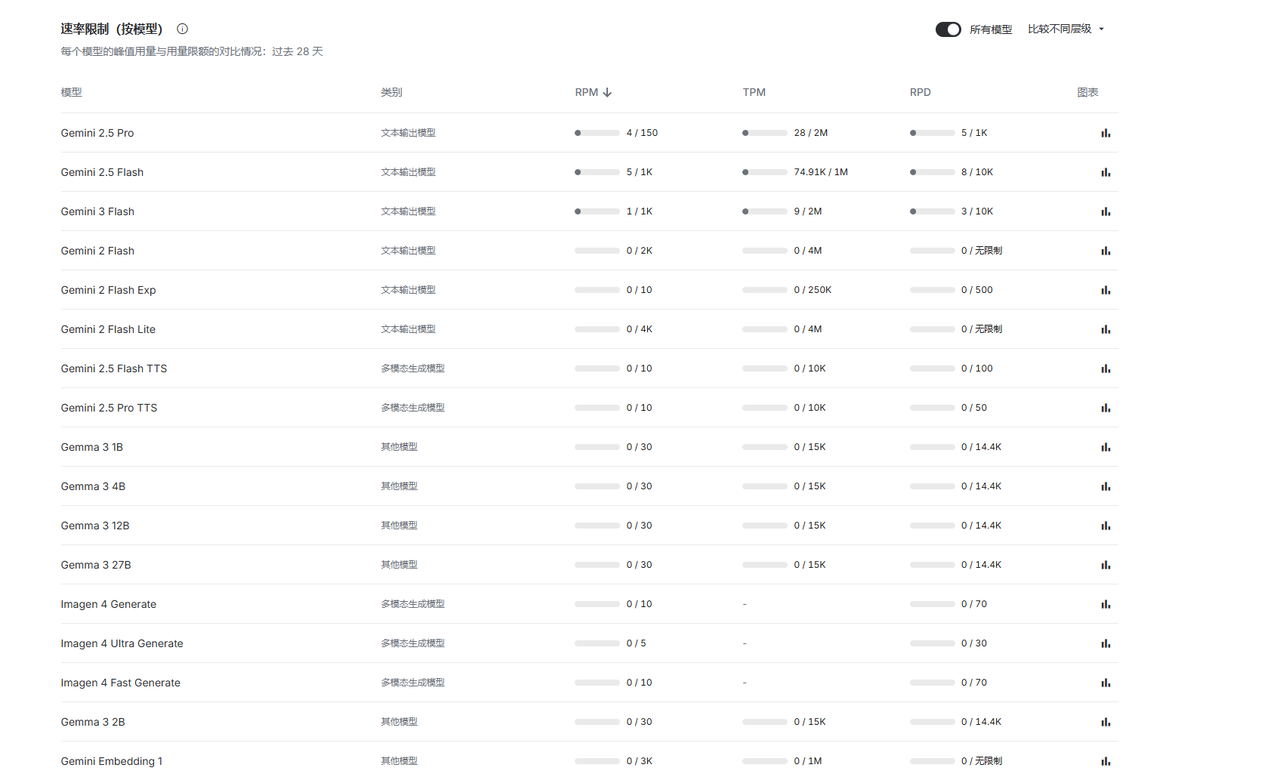Viewport: 1280px width, 774px height.
Task: Click the RPD value 8 / 10K
Action: [977, 172]
